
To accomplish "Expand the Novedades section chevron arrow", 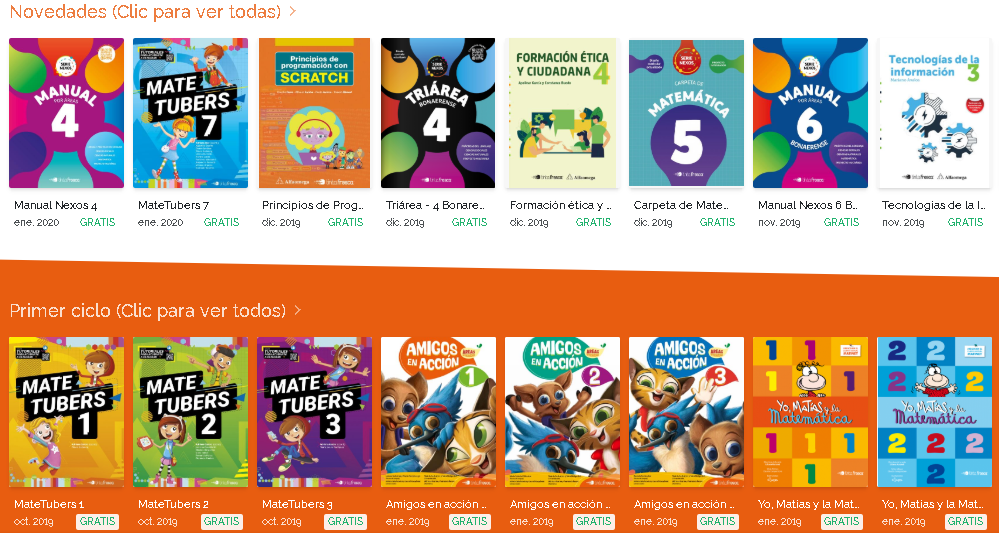I will 292,11.
